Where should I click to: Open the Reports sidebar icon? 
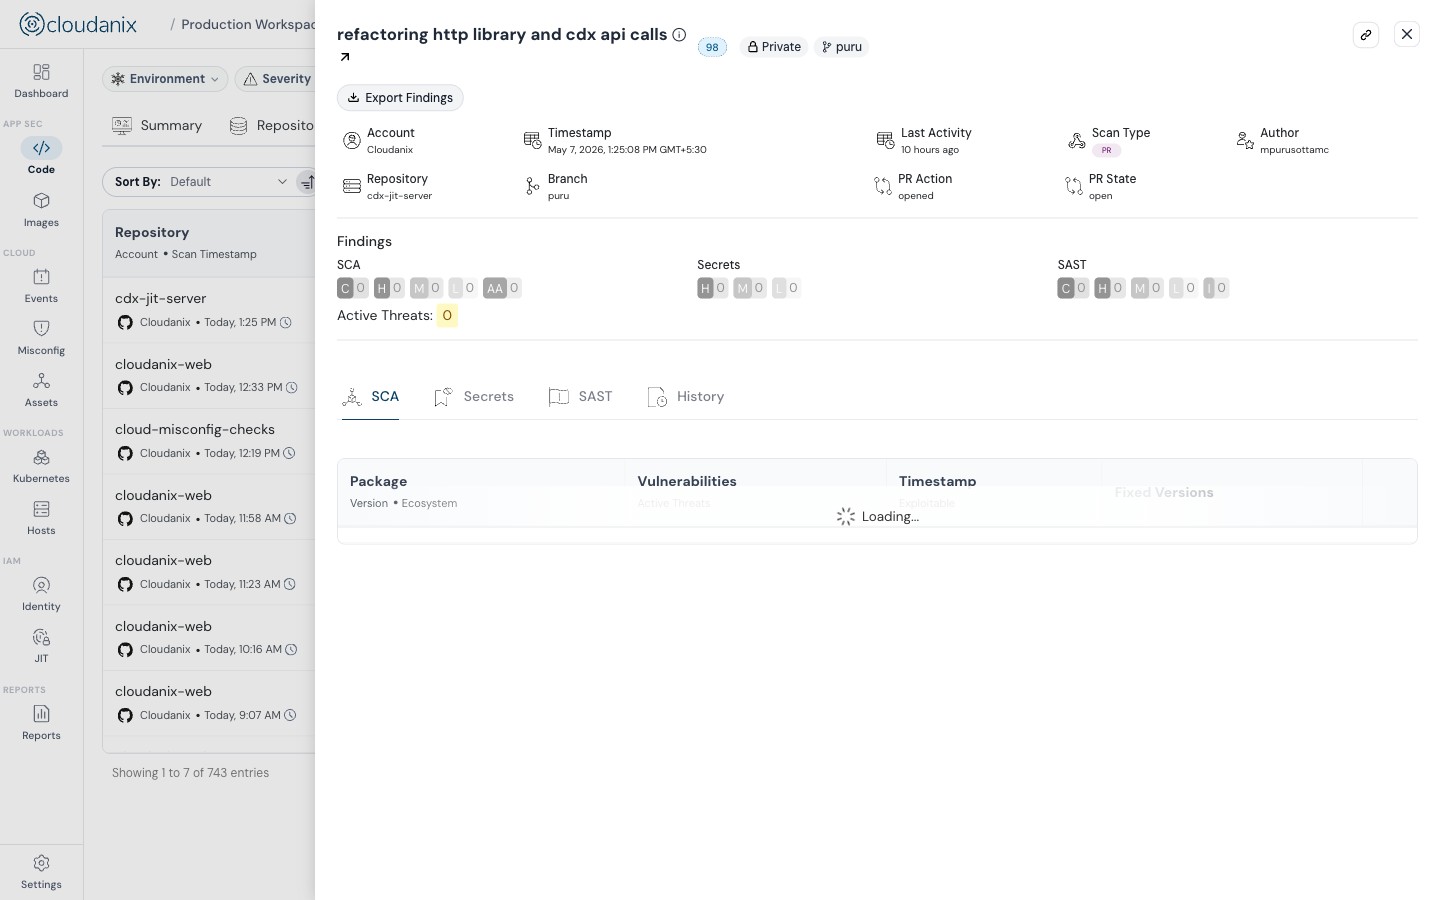tap(41, 714)
